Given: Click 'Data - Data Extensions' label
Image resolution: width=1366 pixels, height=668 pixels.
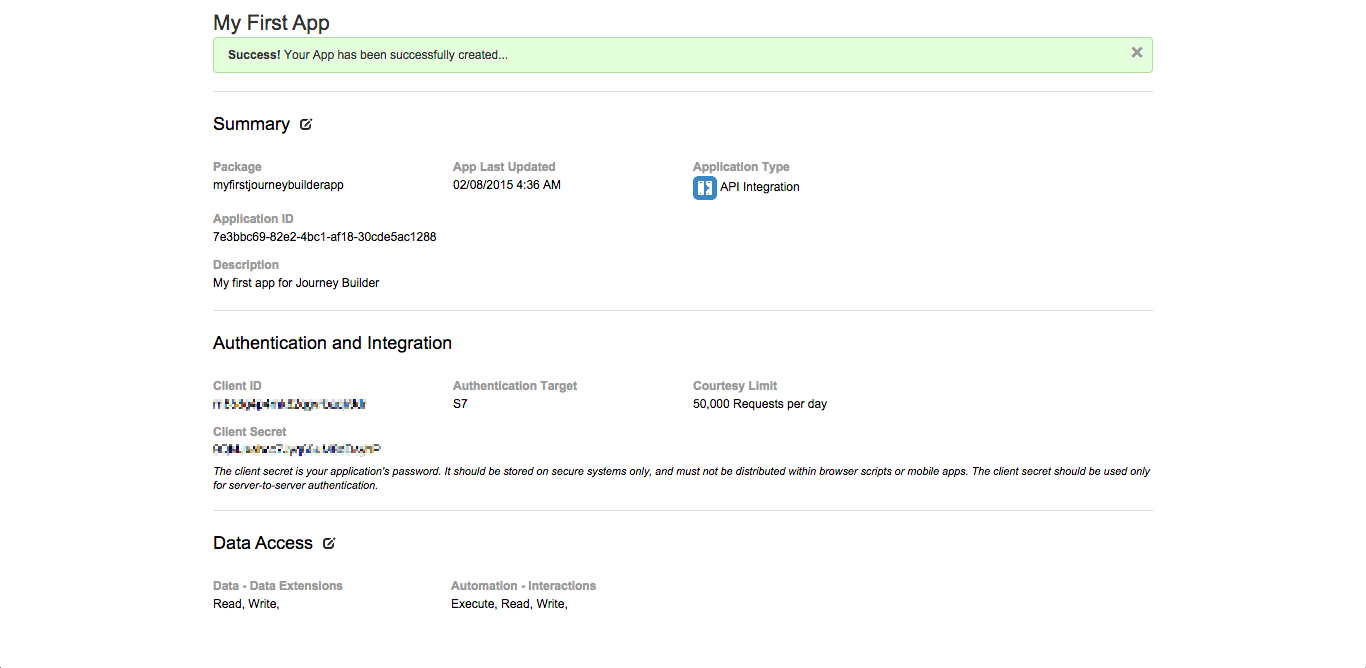Looking at the screenshot, I should [x=278, y=586].
